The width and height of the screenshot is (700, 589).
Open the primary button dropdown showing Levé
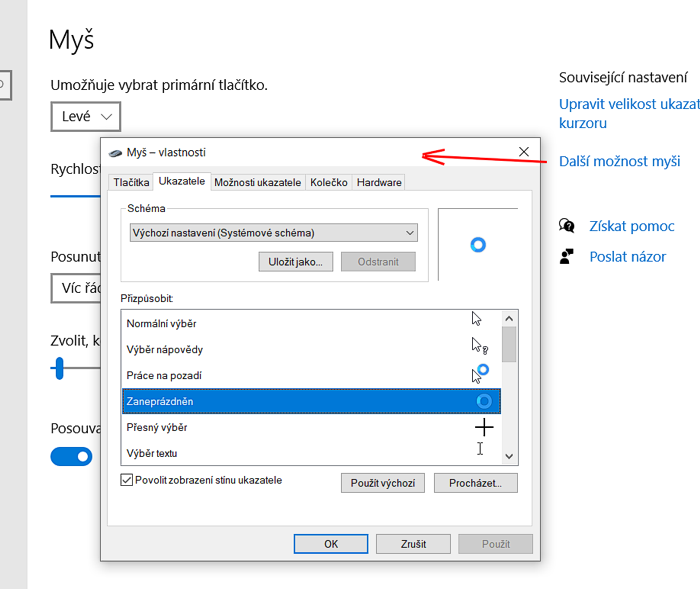click(86, 117)
